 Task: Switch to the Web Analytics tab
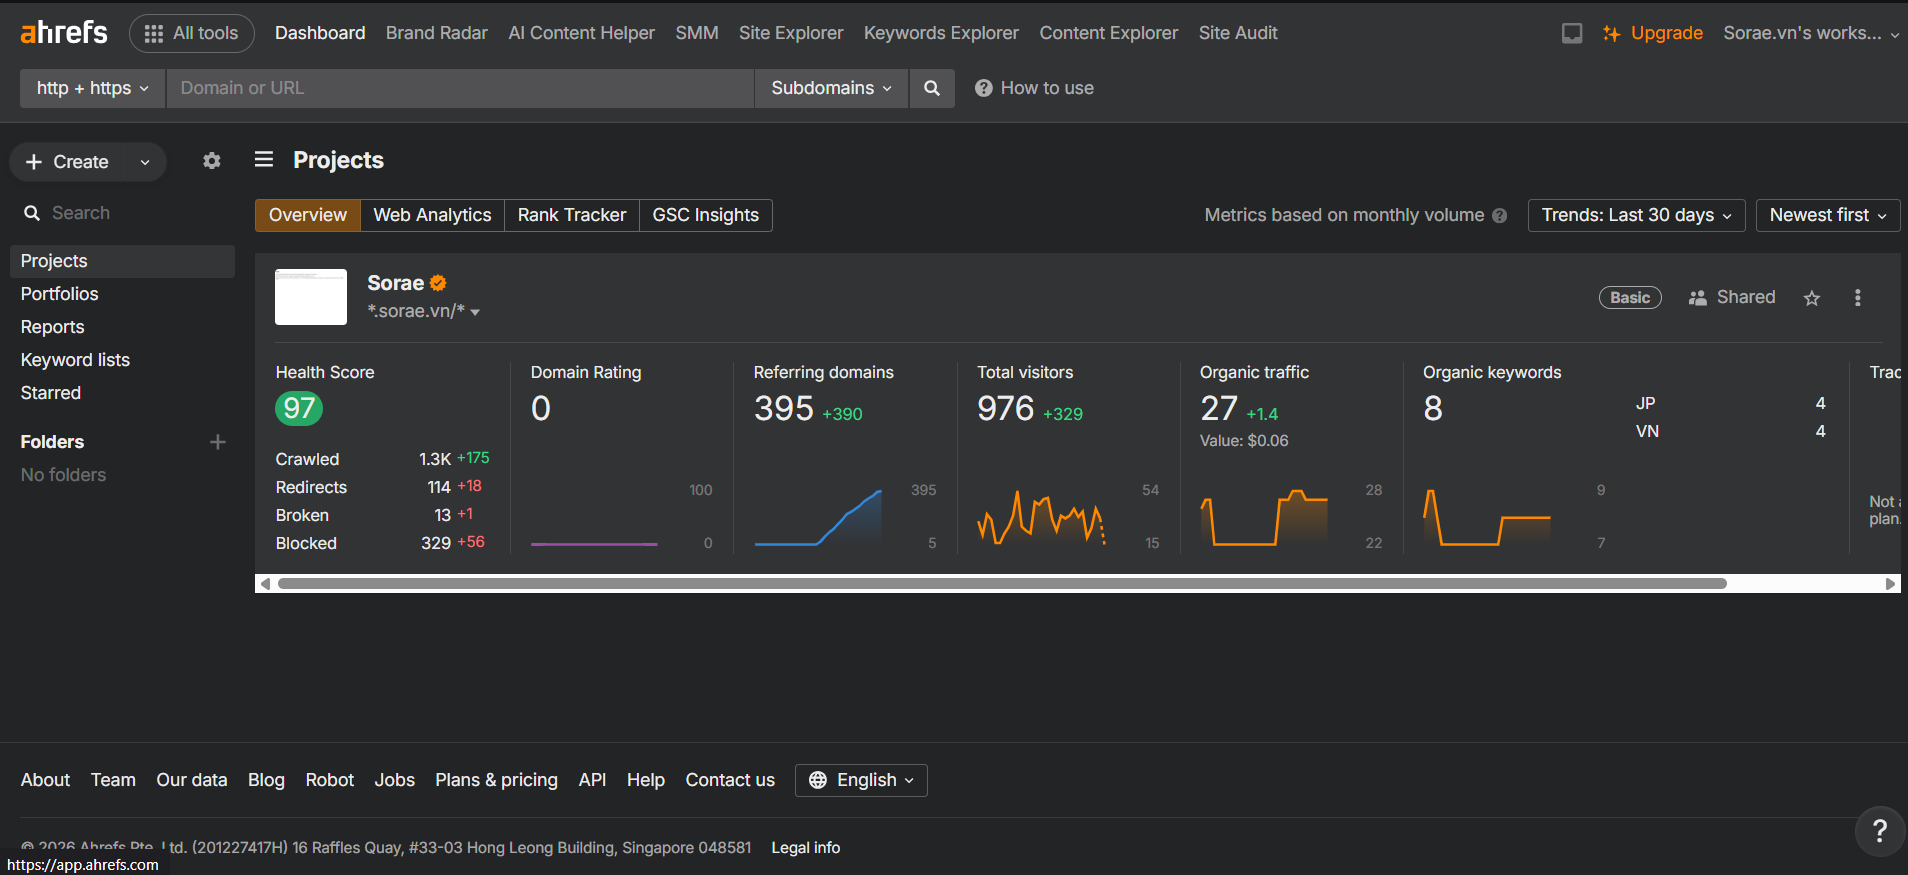432,215
